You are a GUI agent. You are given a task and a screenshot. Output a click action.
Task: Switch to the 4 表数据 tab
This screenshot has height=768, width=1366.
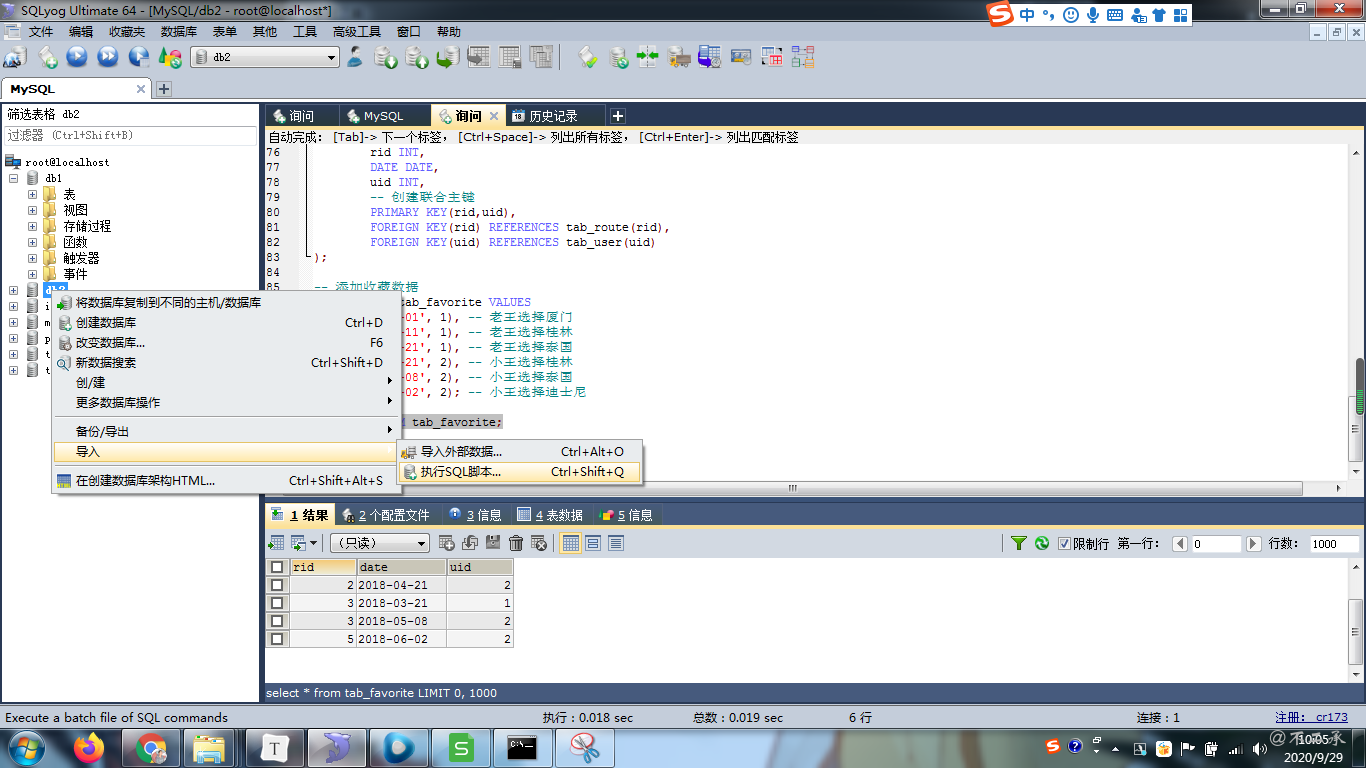[x=550, y=515]
